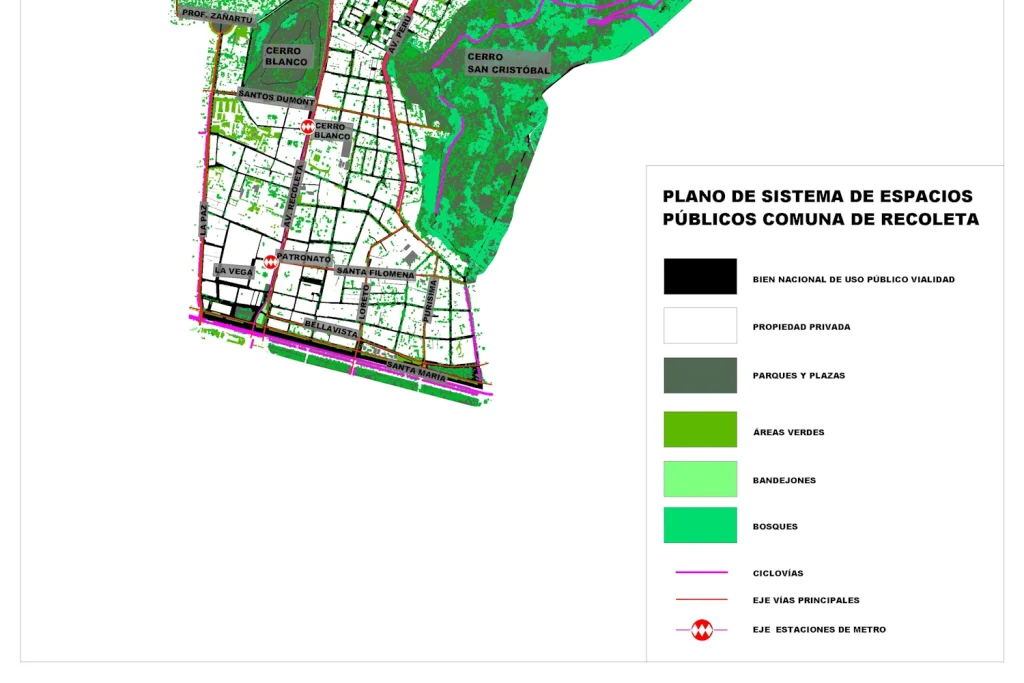The width and height of the screenshot is (1024, 683).
Task: Select the black Bien Nacional de Uso Público swatch
Action: 700,277
